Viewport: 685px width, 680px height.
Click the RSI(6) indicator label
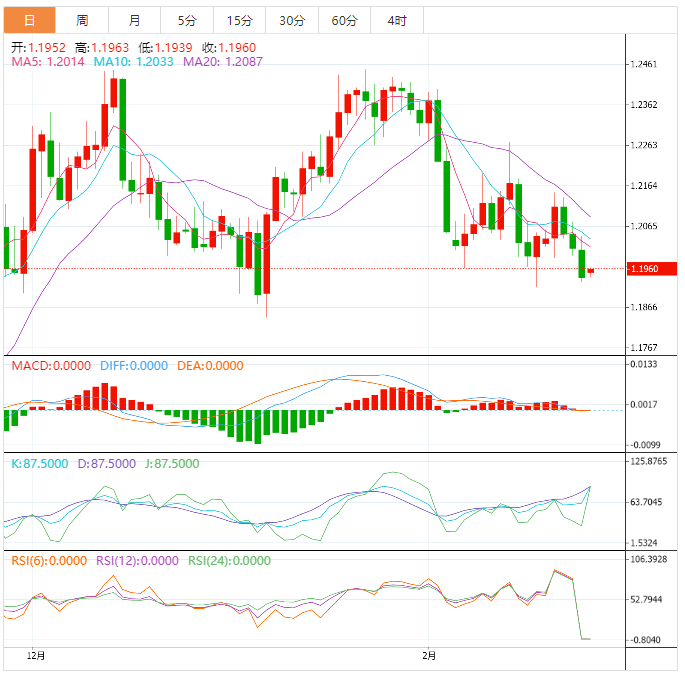point(49,561)
